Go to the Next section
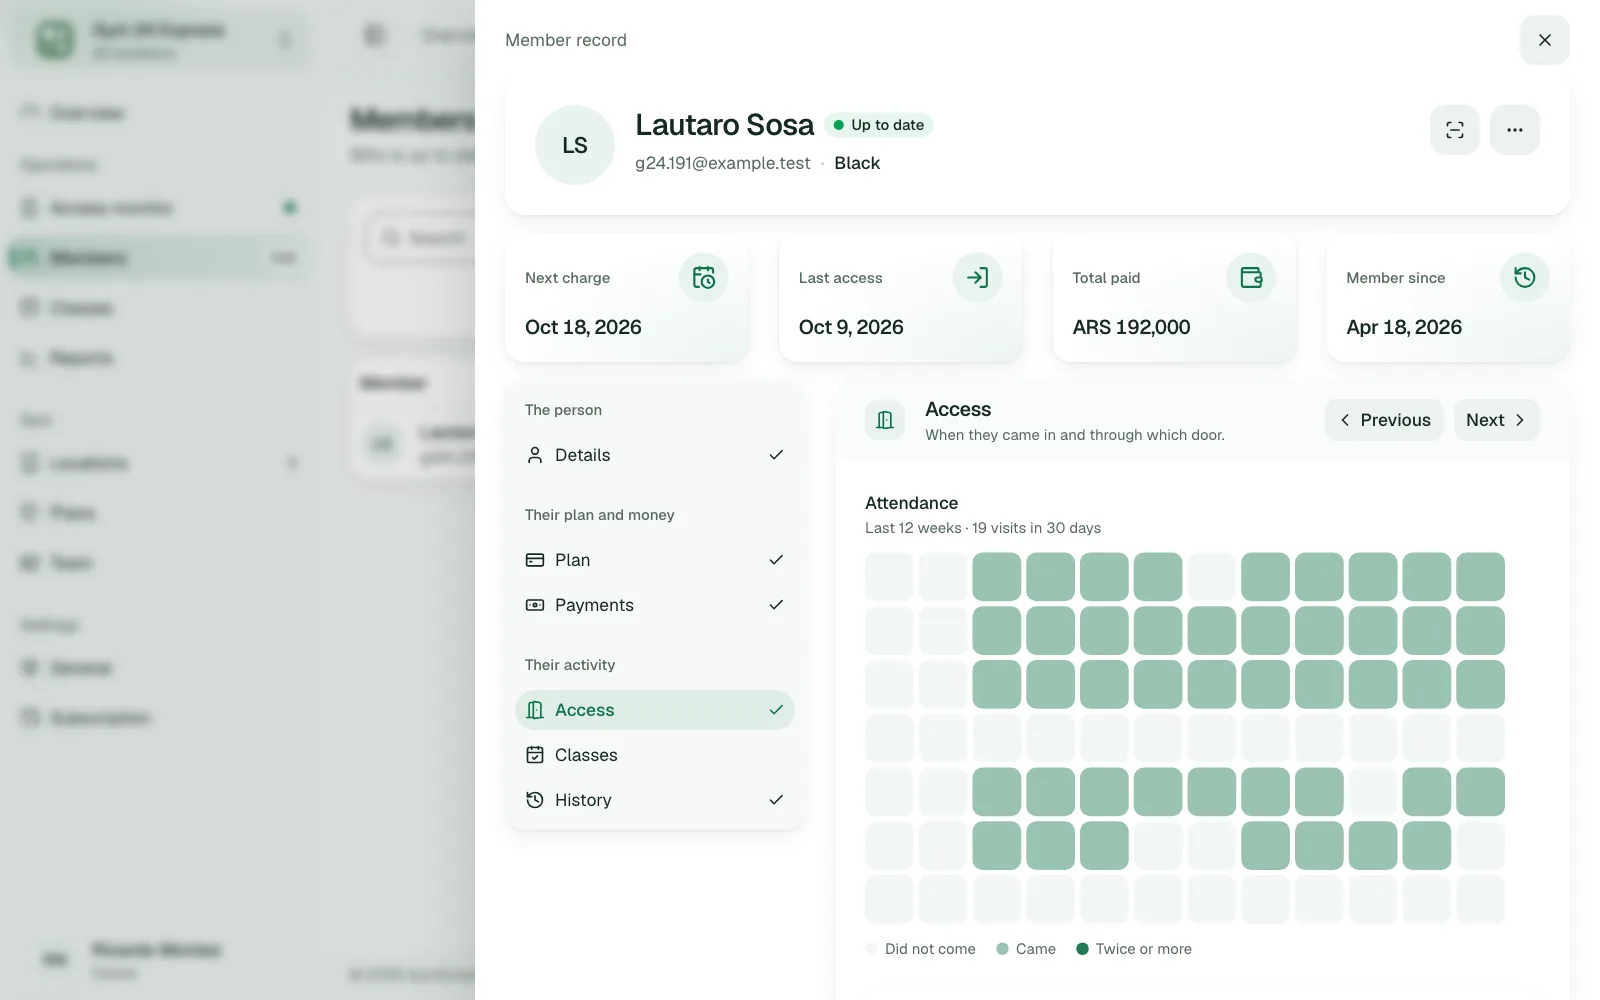 [1496, 420]
